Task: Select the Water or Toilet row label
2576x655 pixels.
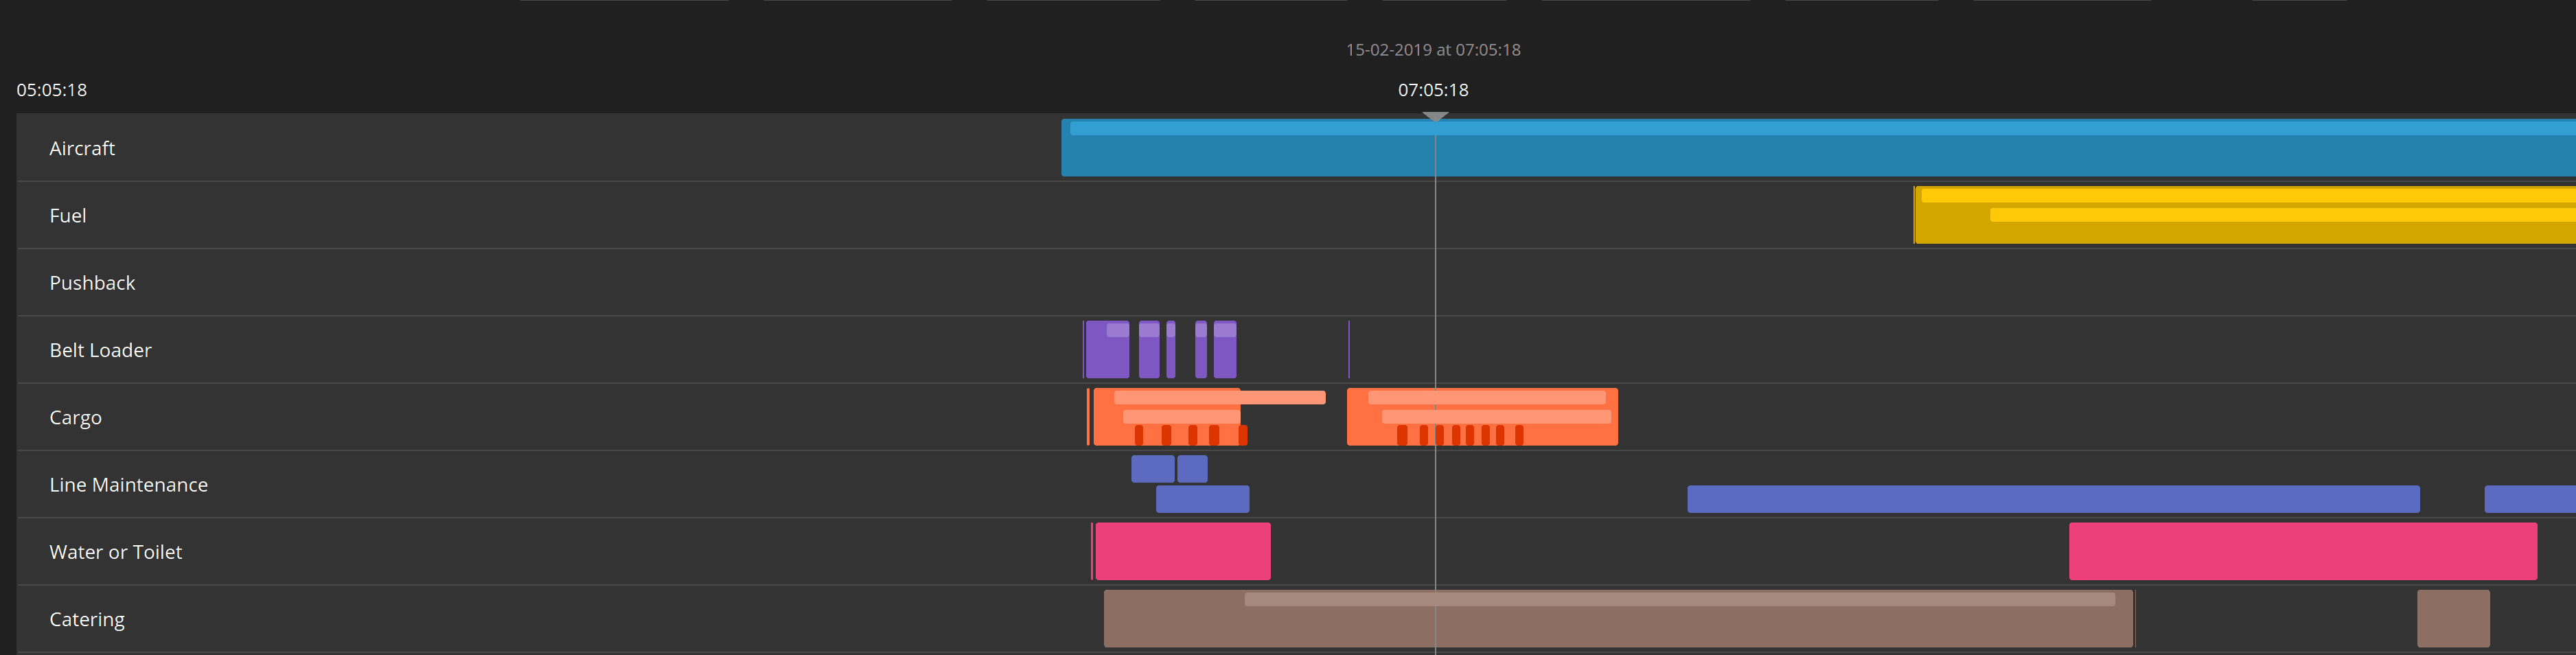Action: pos(115,552)
